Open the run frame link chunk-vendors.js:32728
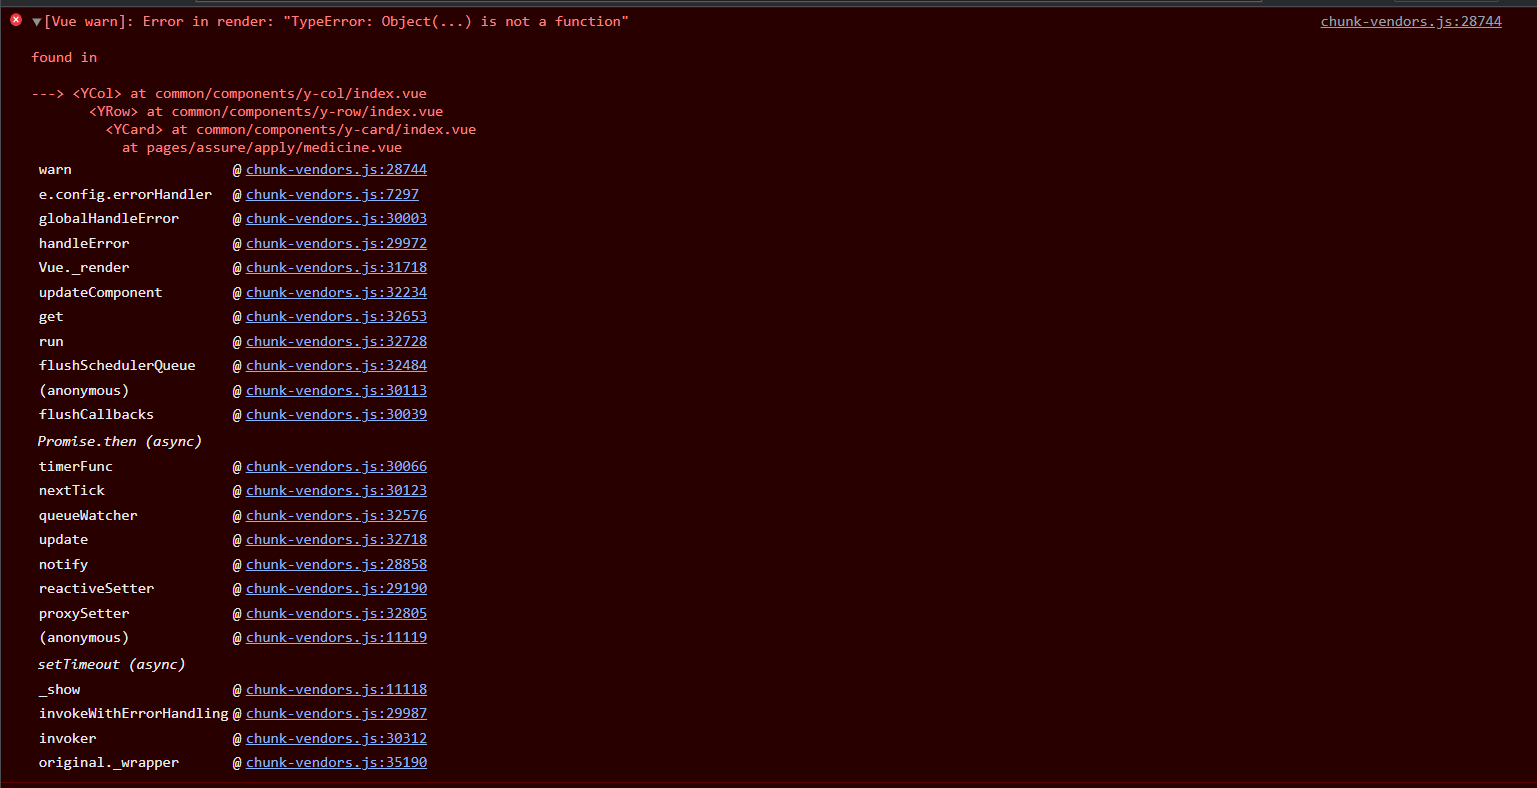The height and width of the screenshot is (788, 1537). click(x=336, y=341)
